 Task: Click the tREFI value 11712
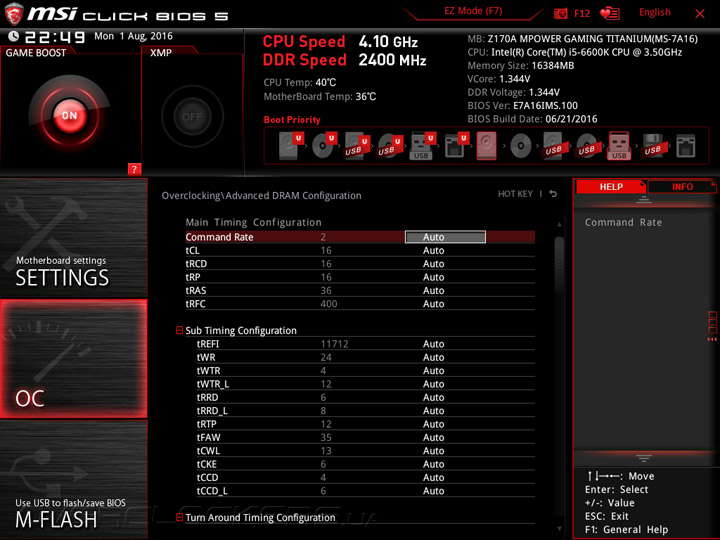[334, 344]
